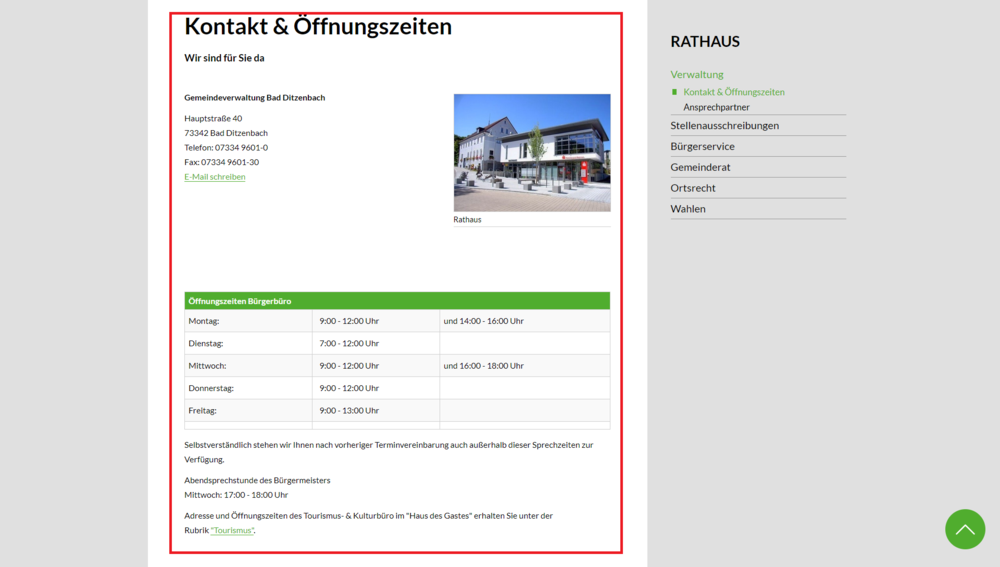
Task: Go to Ansprechpartner sidebar entry
Action: pyautogui.click(x=716, y=107)
